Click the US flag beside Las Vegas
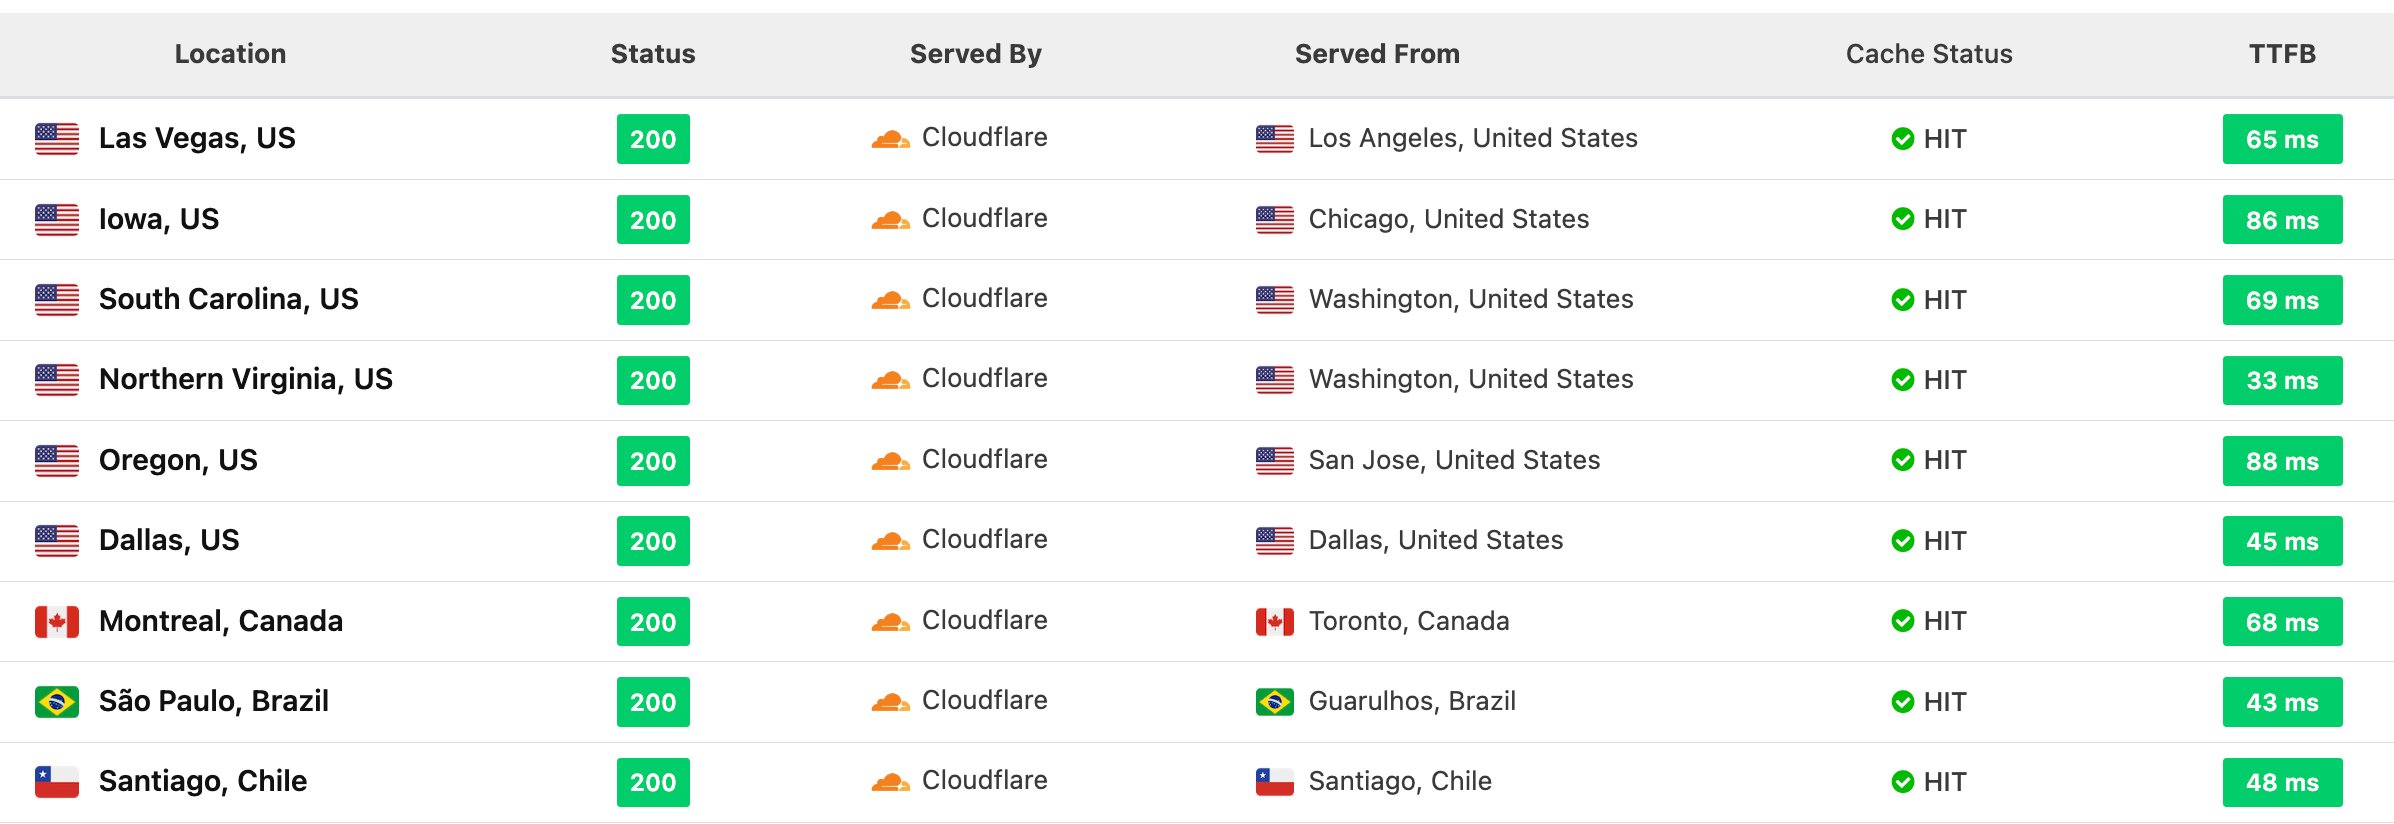 click(57, 139)
